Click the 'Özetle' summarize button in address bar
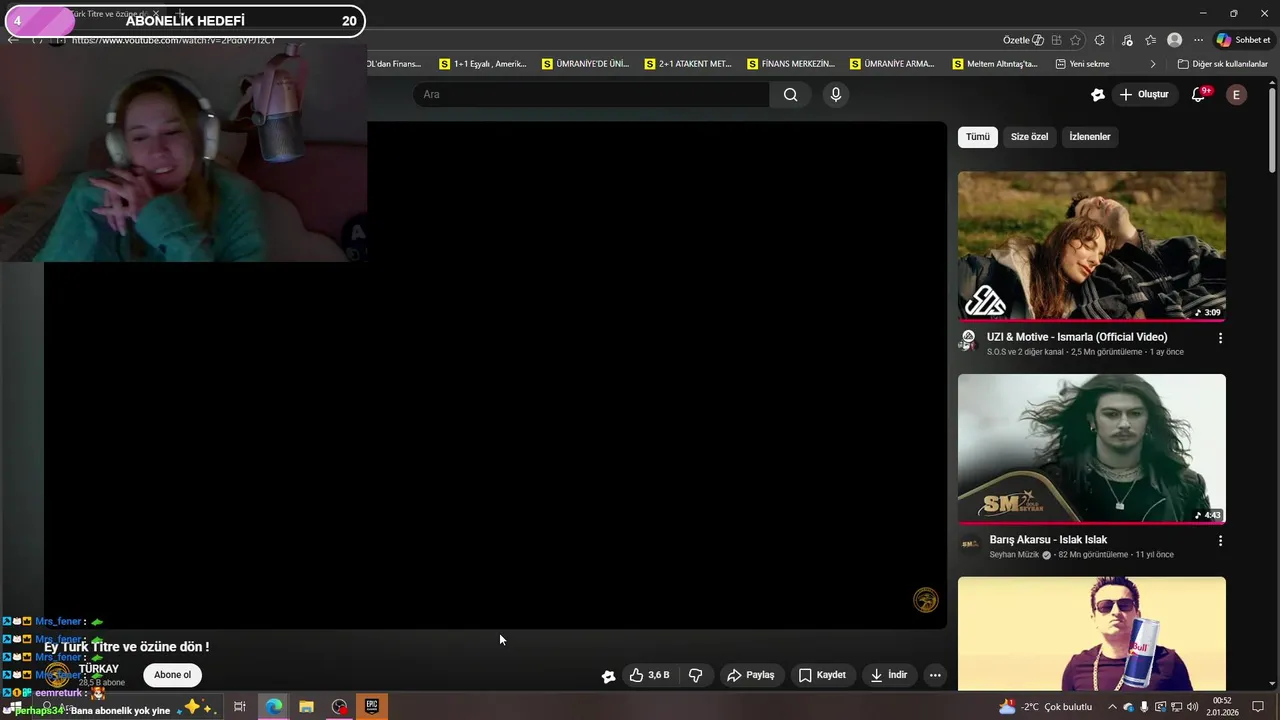 coord(1023,40)
